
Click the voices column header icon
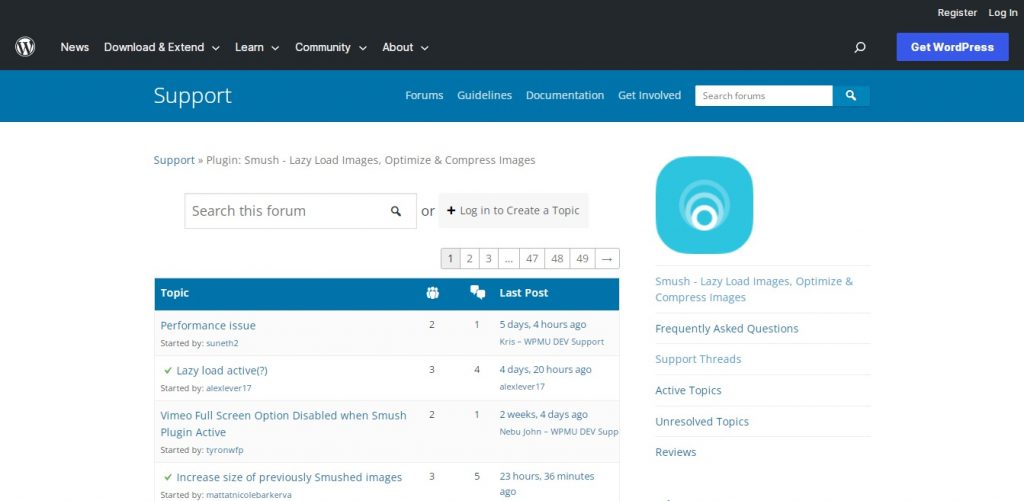432,293
